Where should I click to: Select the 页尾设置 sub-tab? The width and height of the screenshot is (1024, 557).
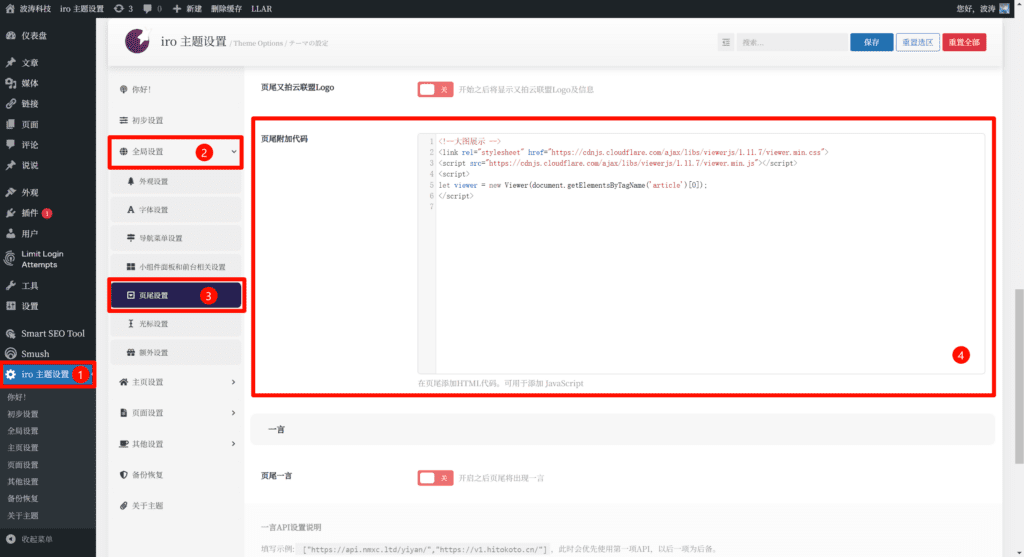tap(176, 295)
